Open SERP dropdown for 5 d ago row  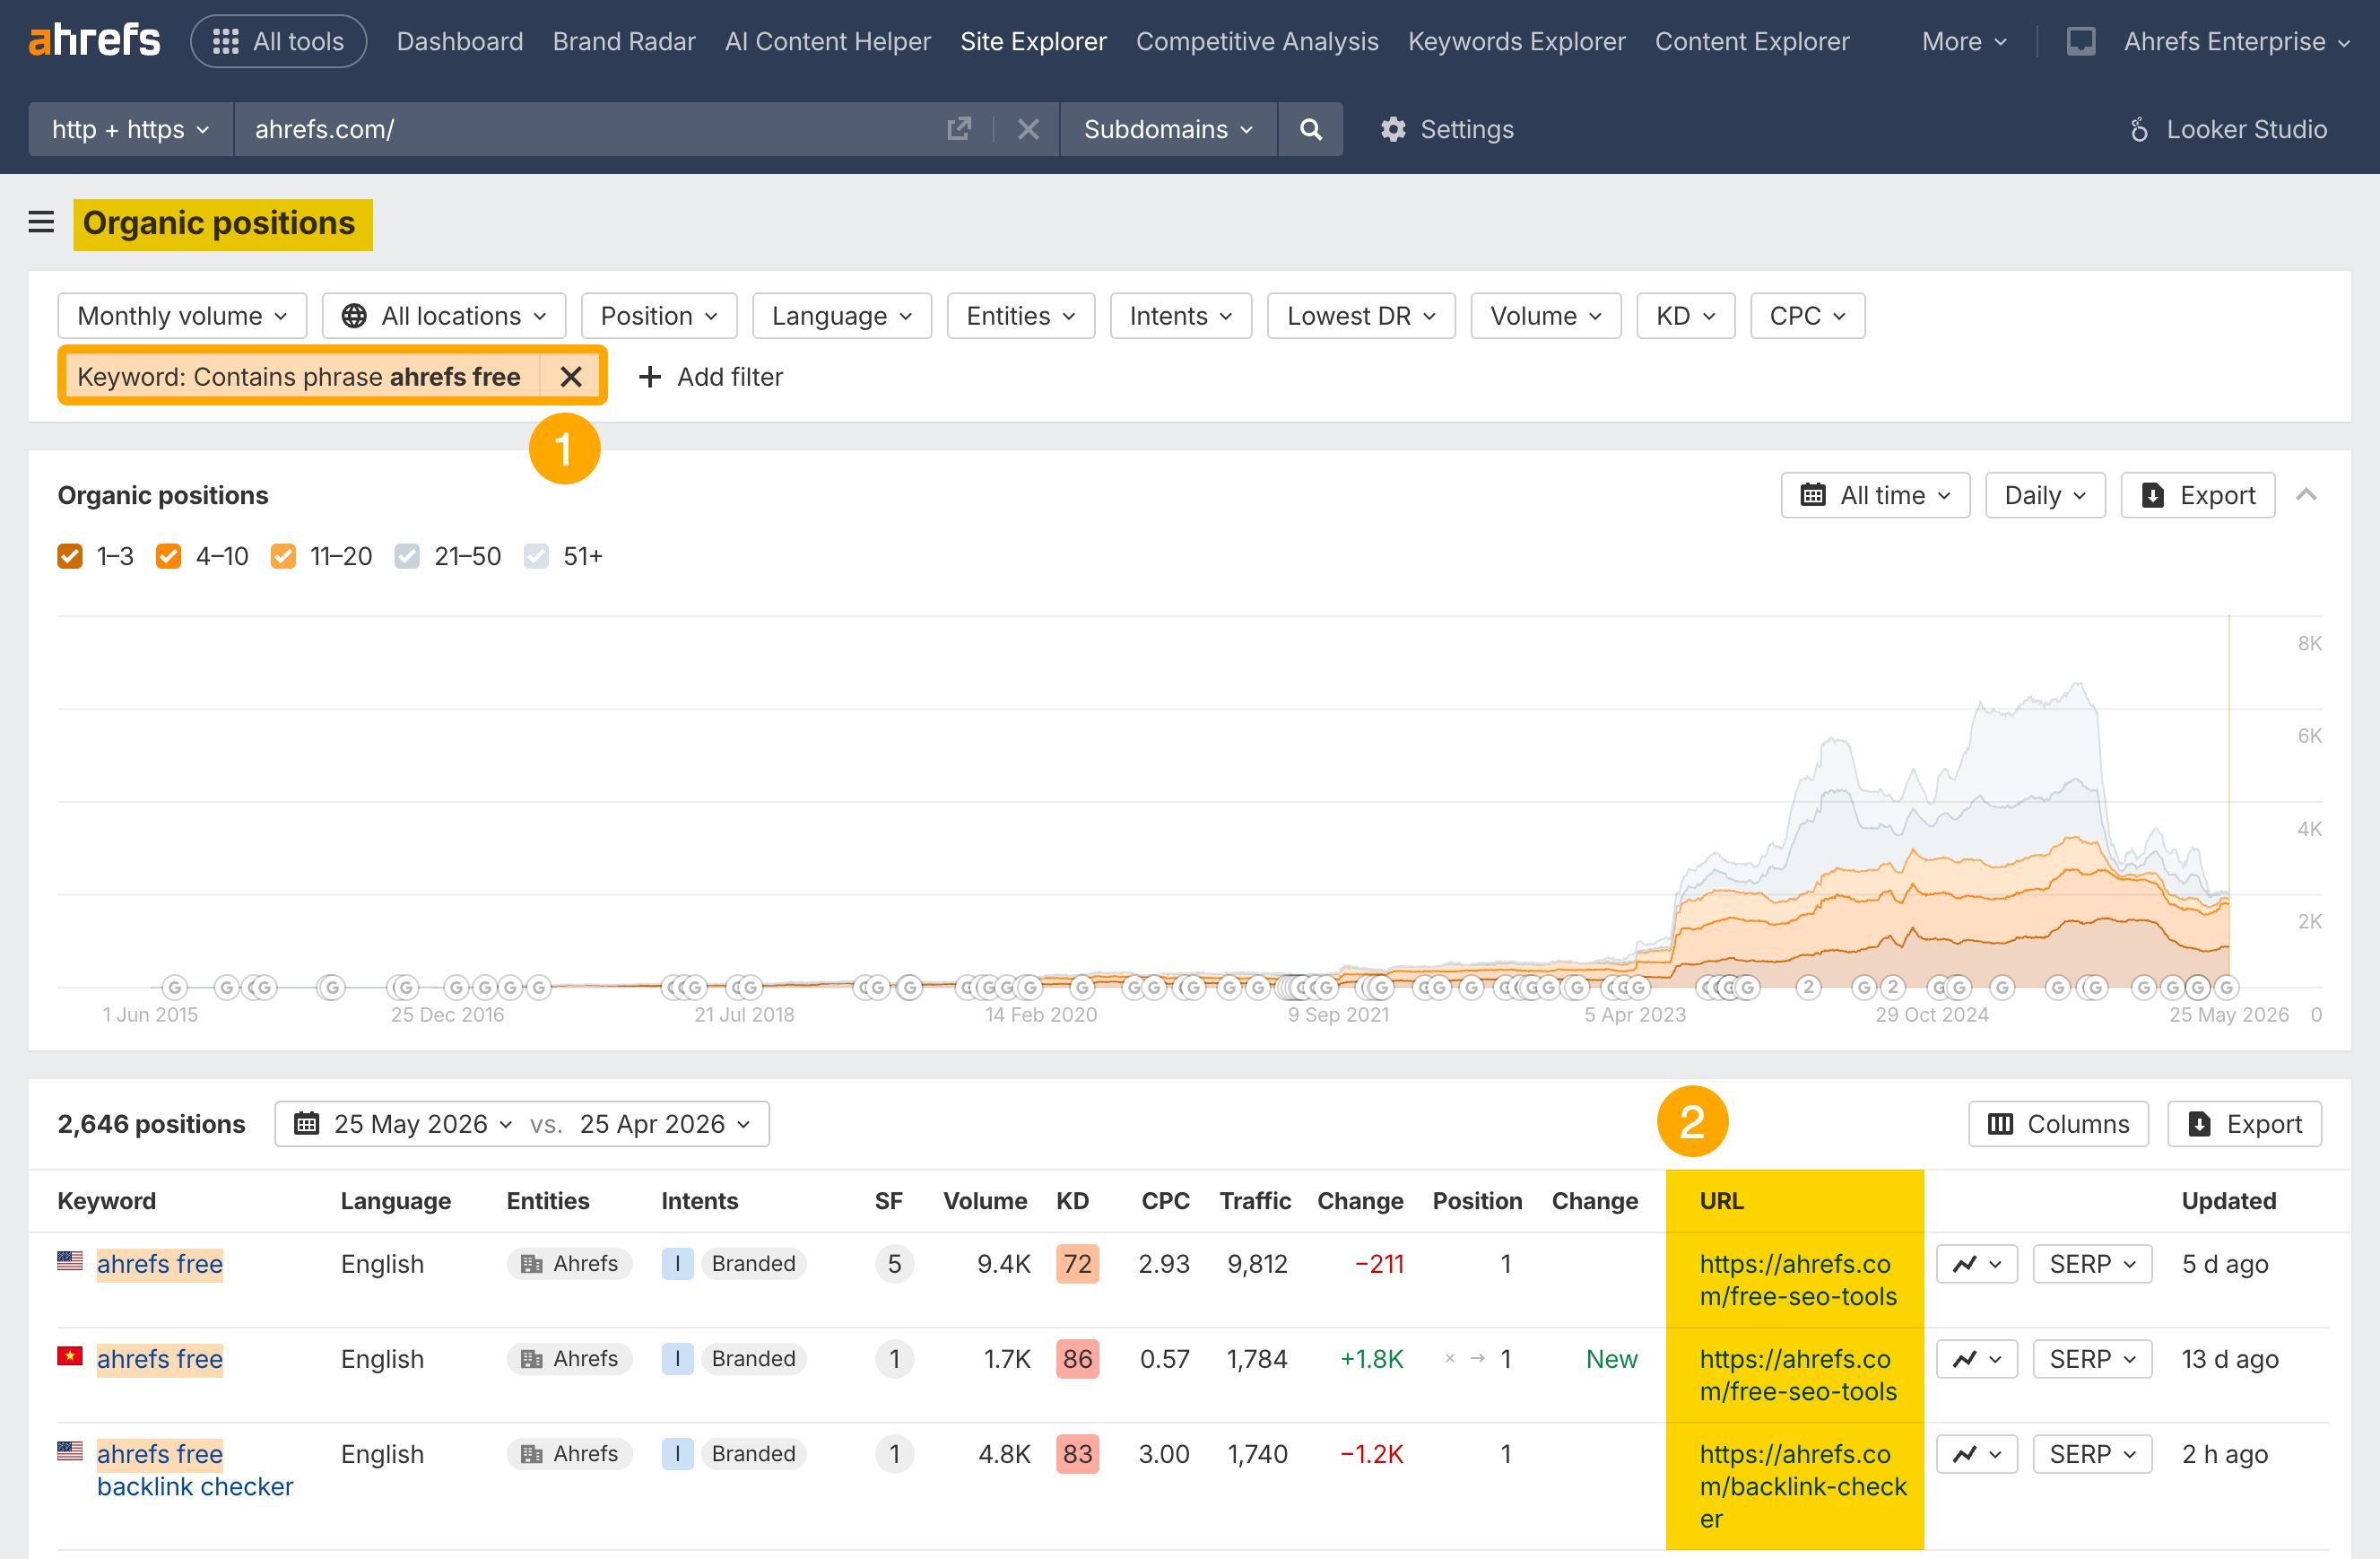[x=2092, y=1264]
